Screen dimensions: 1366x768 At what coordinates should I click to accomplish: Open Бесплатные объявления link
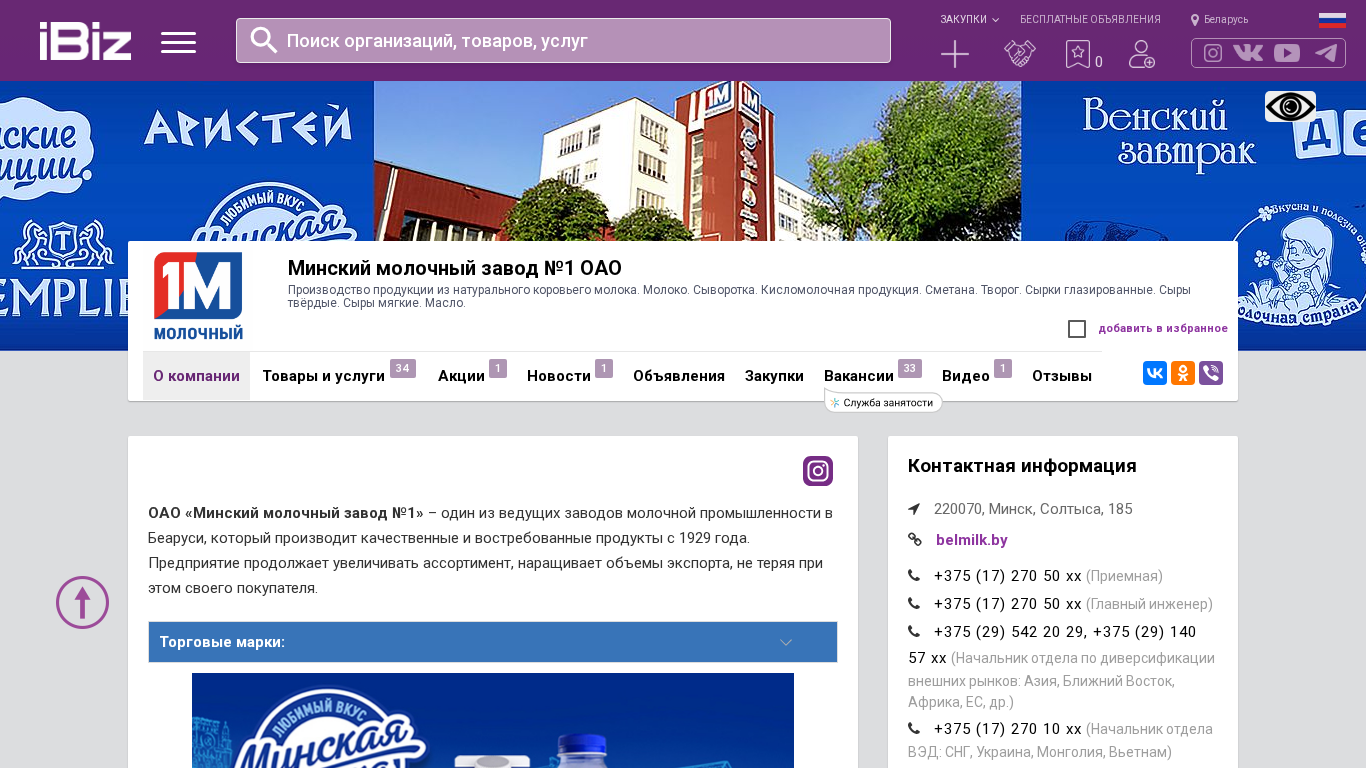point(1090,20)
